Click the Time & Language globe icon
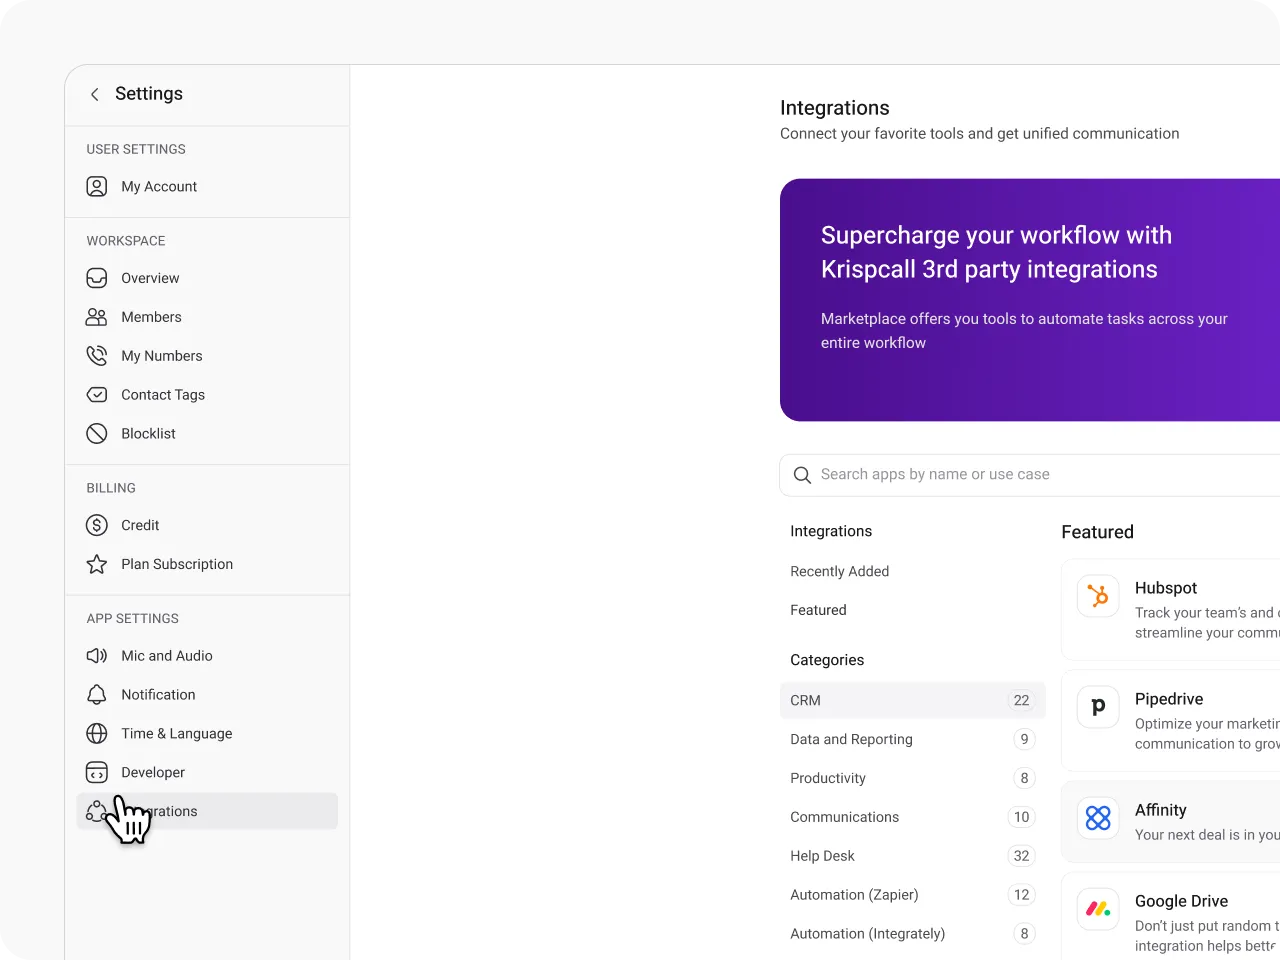 (x=97, y=734)
